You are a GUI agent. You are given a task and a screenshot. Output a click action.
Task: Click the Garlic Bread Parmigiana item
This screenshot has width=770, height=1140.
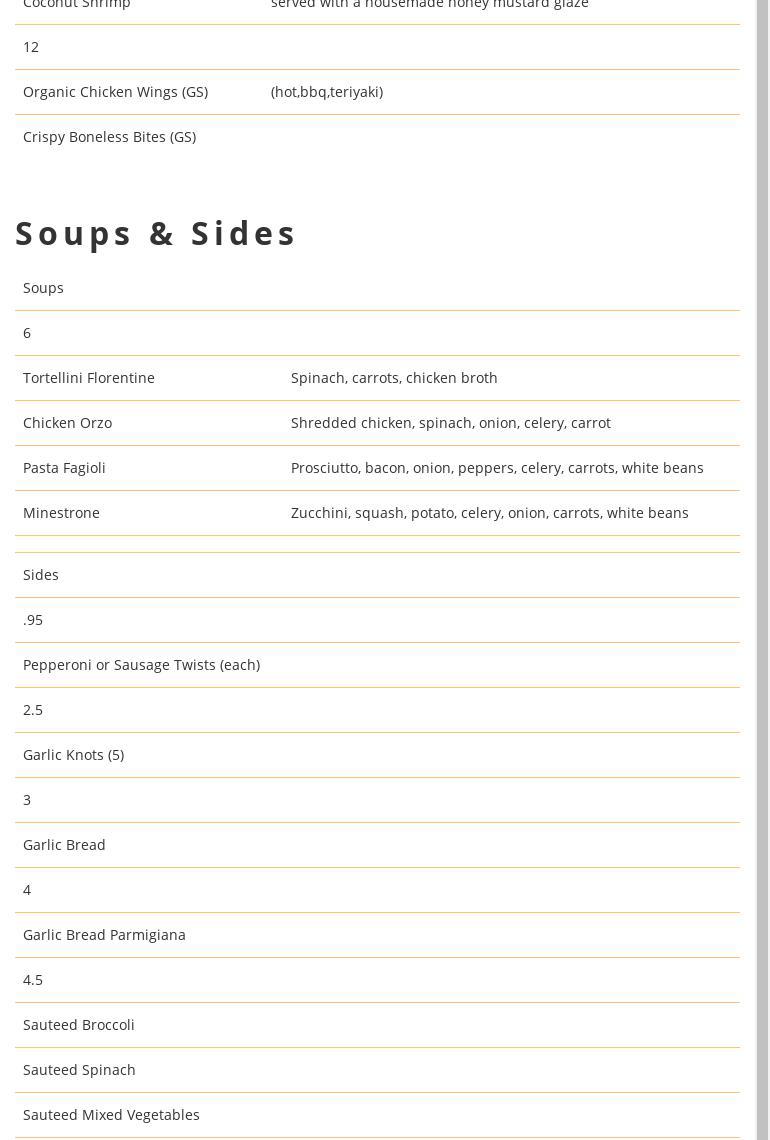tap(104, 935)
